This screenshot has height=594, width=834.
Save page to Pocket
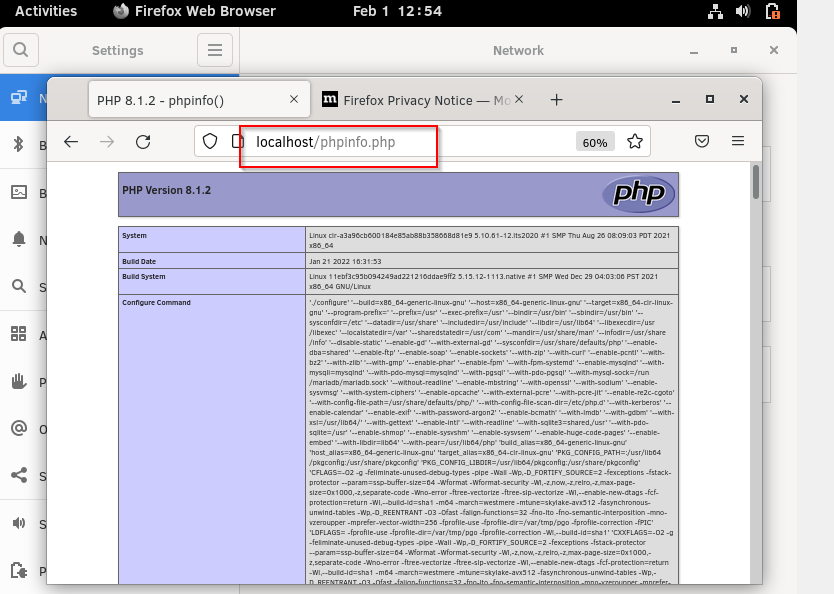(702, 141)
